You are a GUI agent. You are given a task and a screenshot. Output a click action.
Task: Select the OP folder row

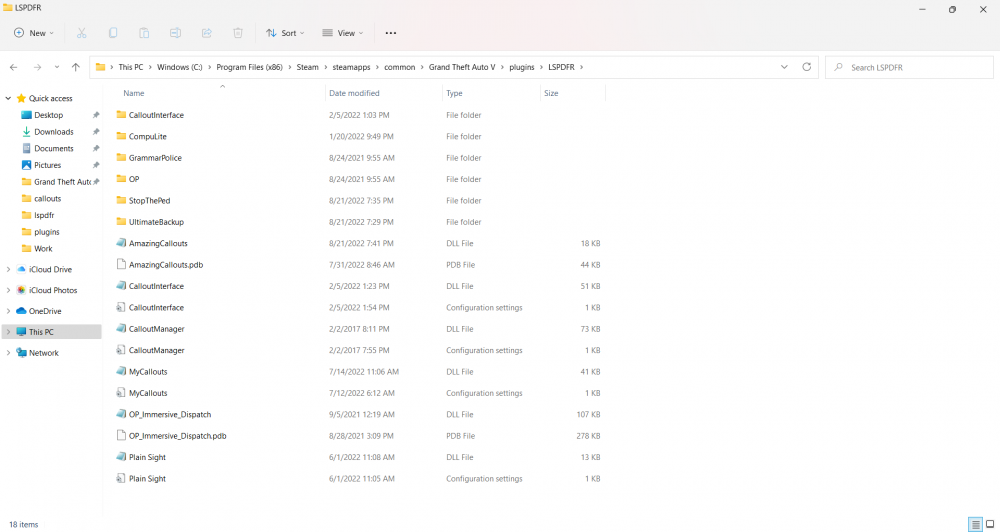[x=360, y=179]
